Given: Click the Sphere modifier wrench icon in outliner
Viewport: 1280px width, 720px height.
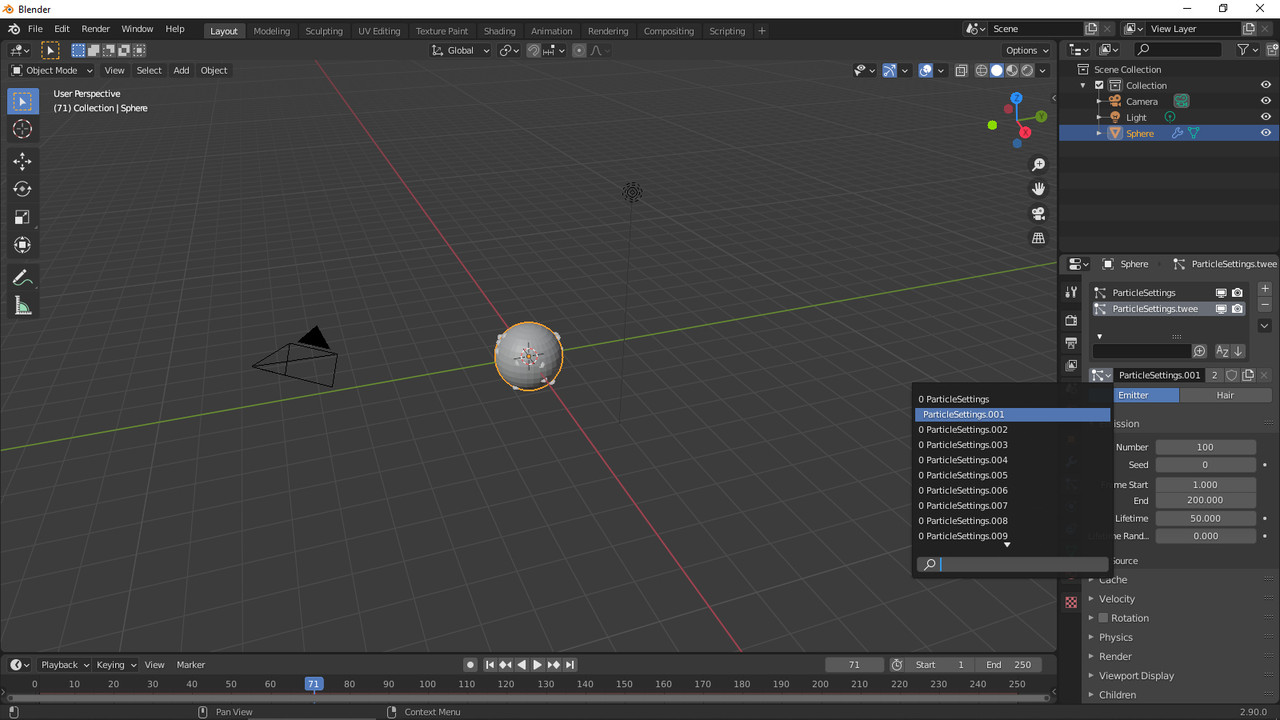Looking at the screenshot, I should coord(1177,133).
